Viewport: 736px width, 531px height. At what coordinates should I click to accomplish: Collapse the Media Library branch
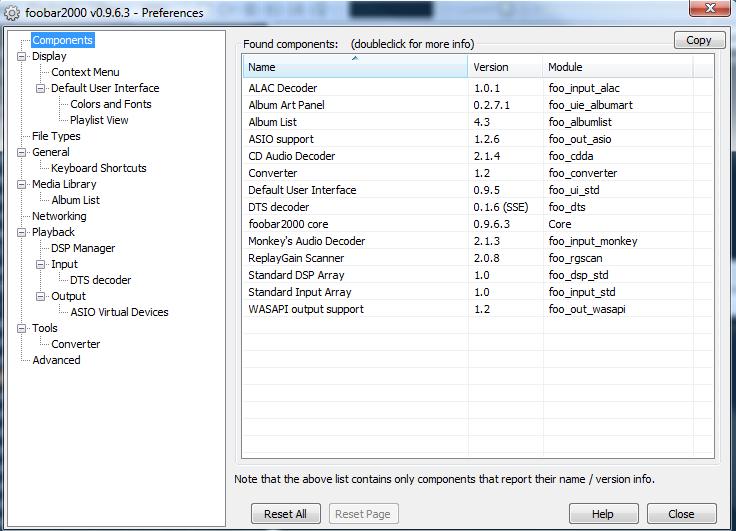(x=21, y=185)
